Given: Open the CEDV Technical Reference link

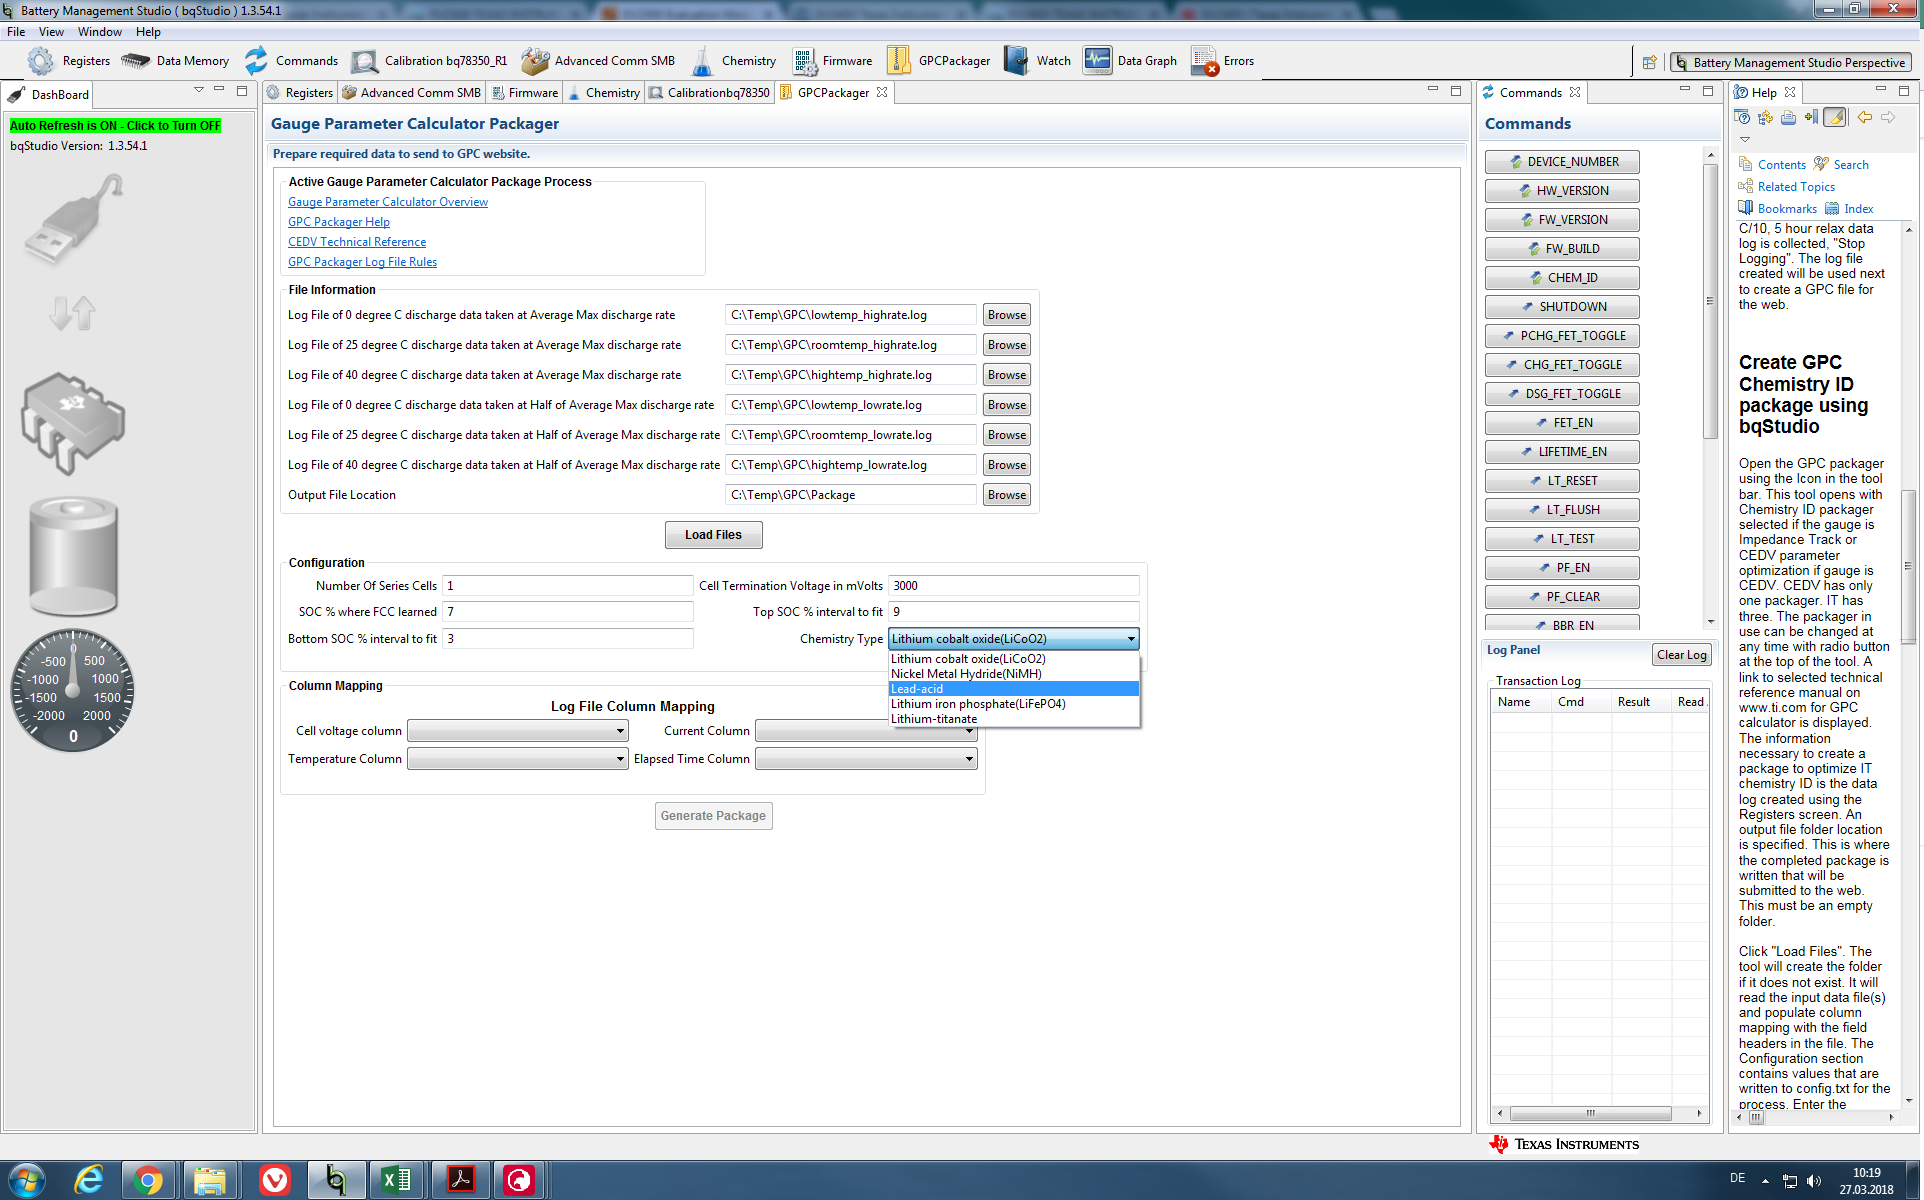Looking at the screenshot, I should pos(357,242).
